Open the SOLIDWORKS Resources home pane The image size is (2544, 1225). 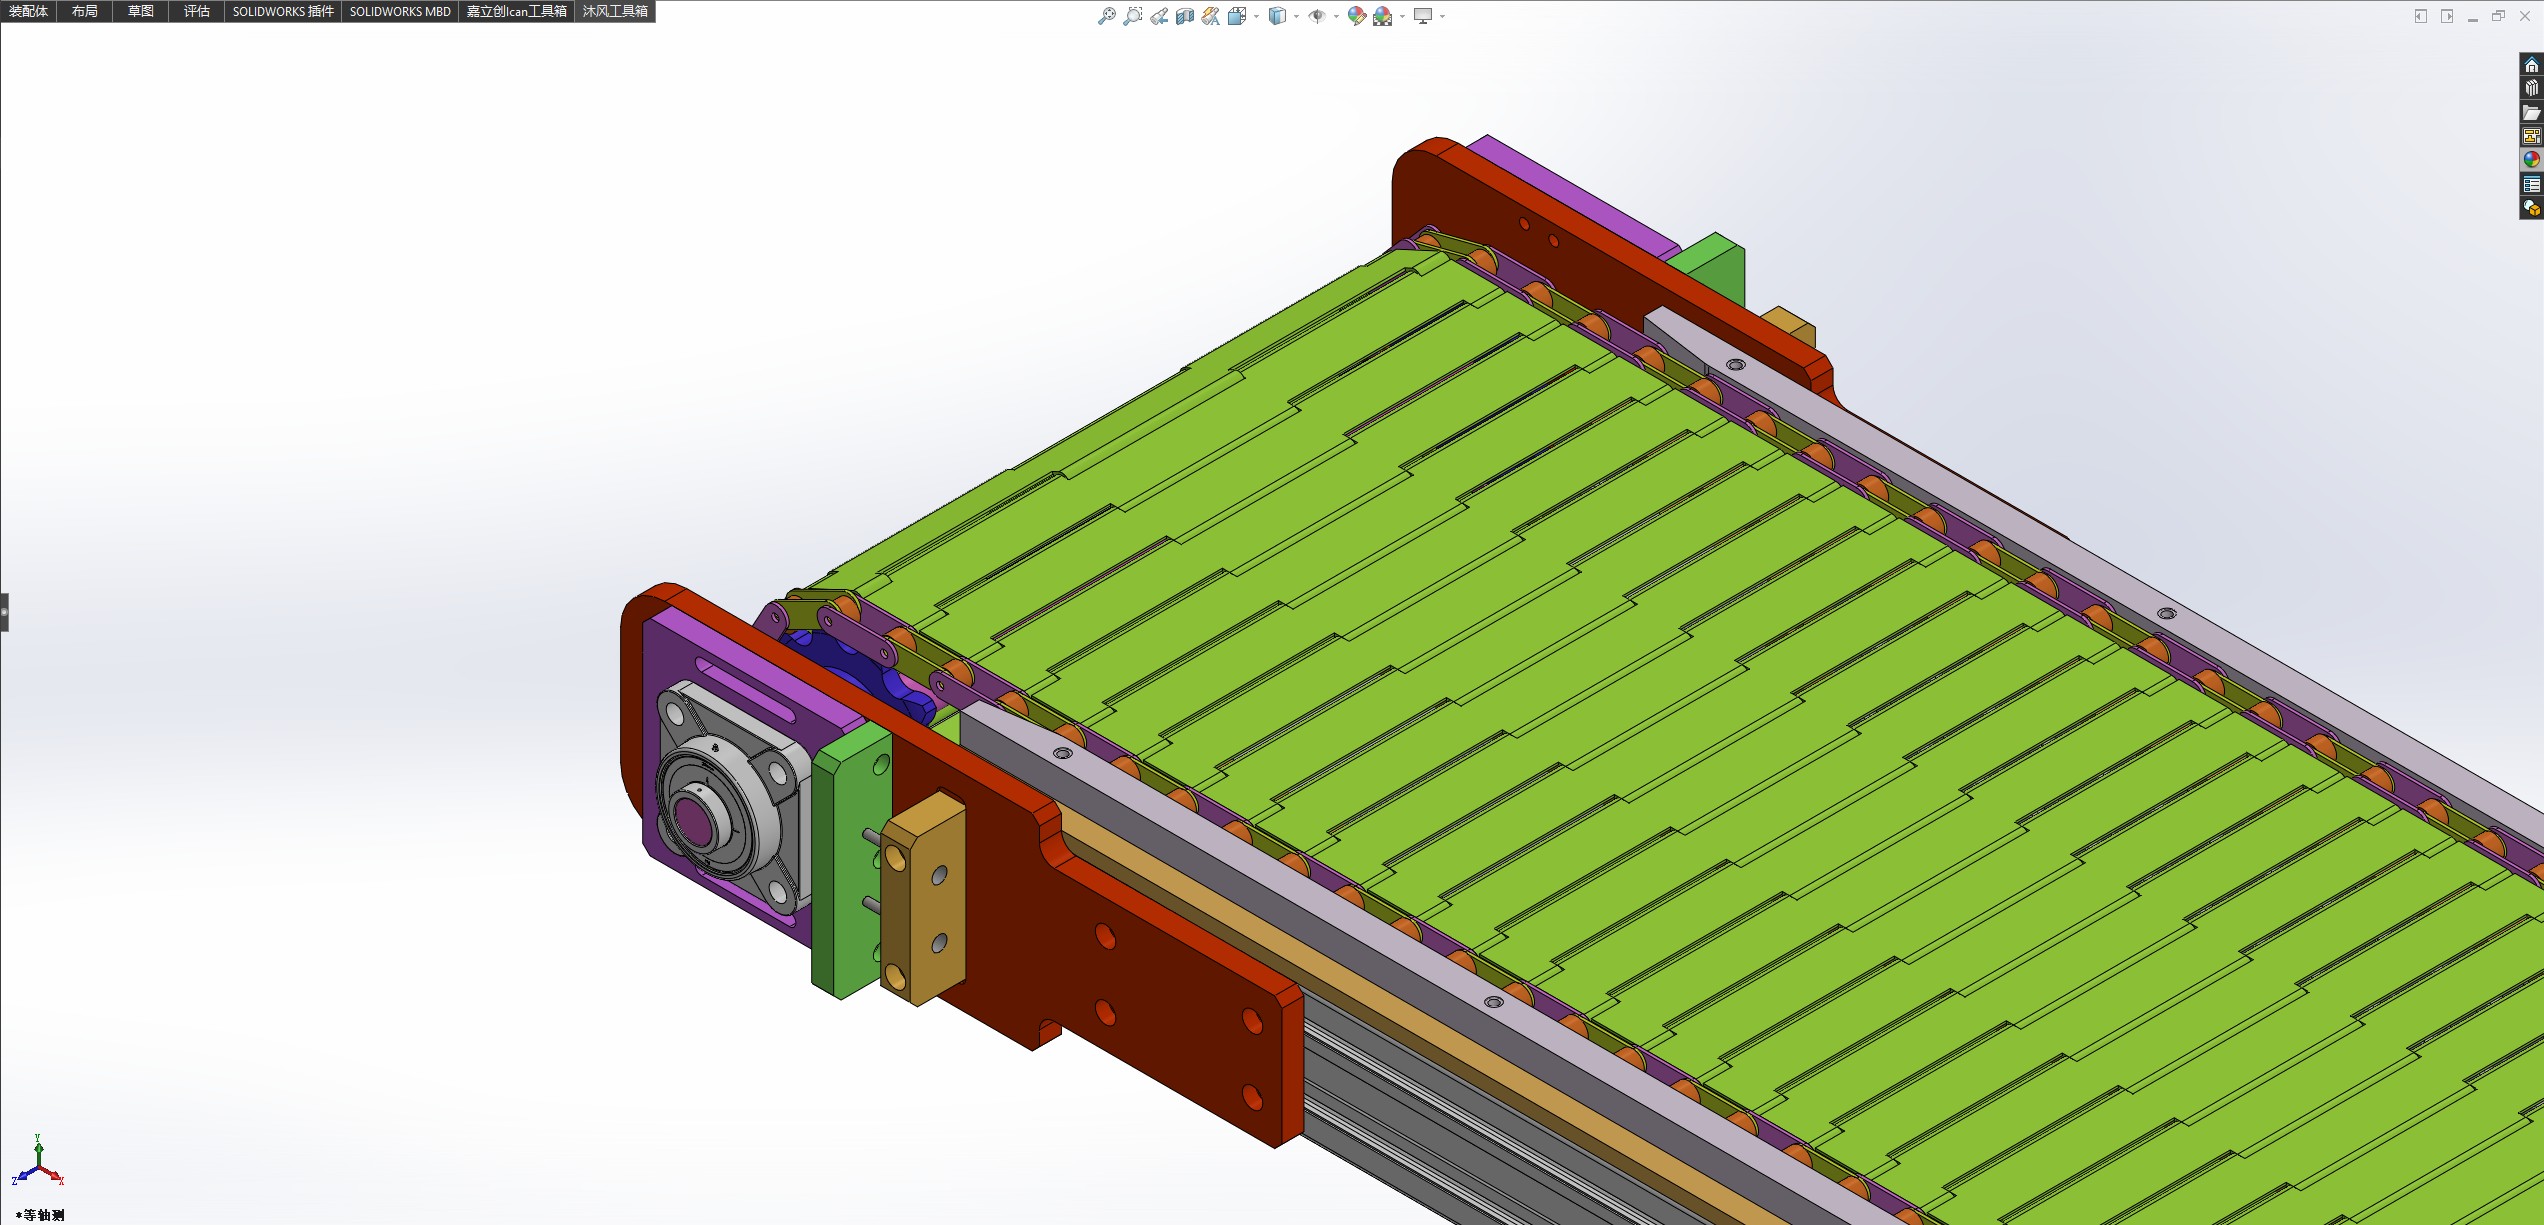click(2531, 65)
